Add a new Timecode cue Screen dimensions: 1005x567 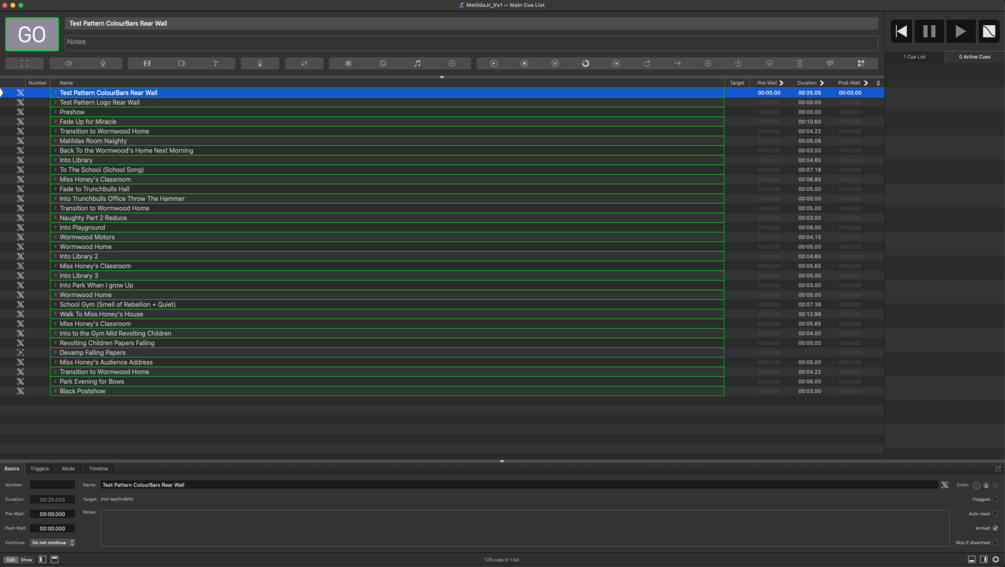click(452, 63)
